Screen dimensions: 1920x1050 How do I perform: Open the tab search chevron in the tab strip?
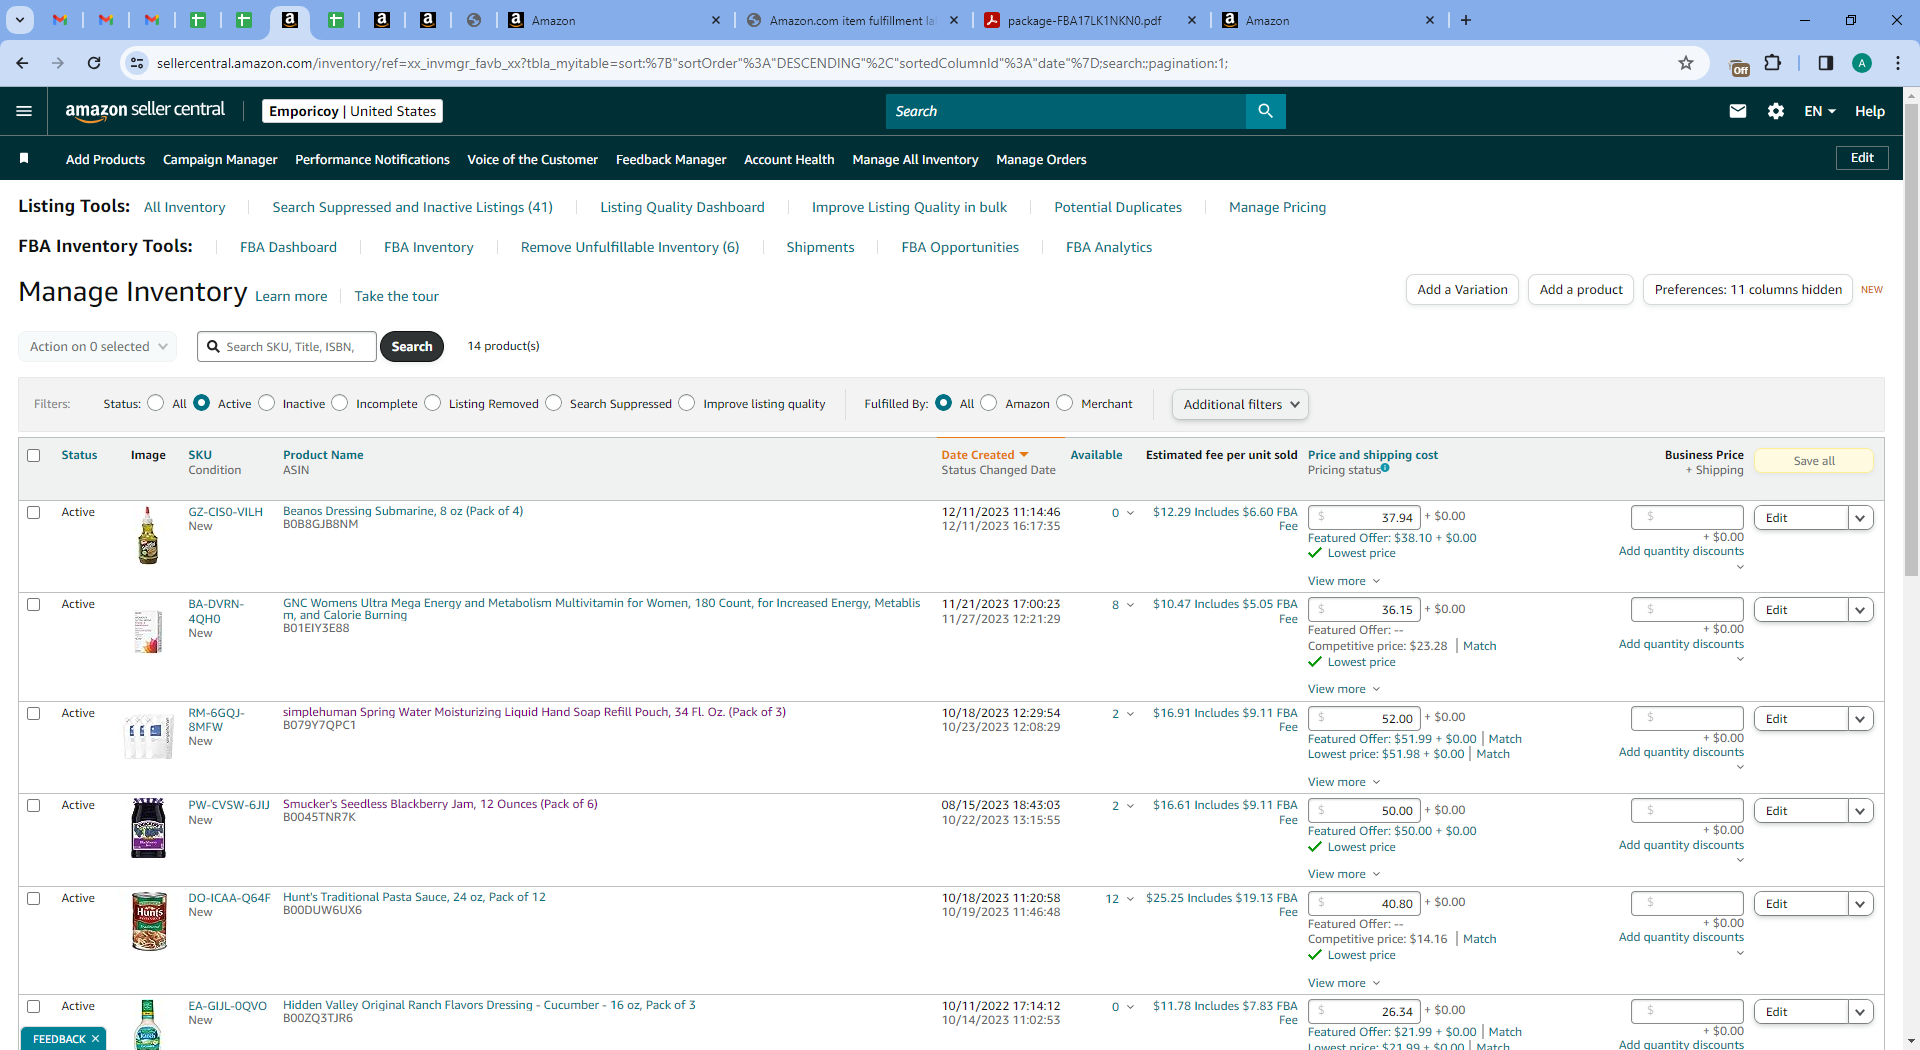point(20,20)
